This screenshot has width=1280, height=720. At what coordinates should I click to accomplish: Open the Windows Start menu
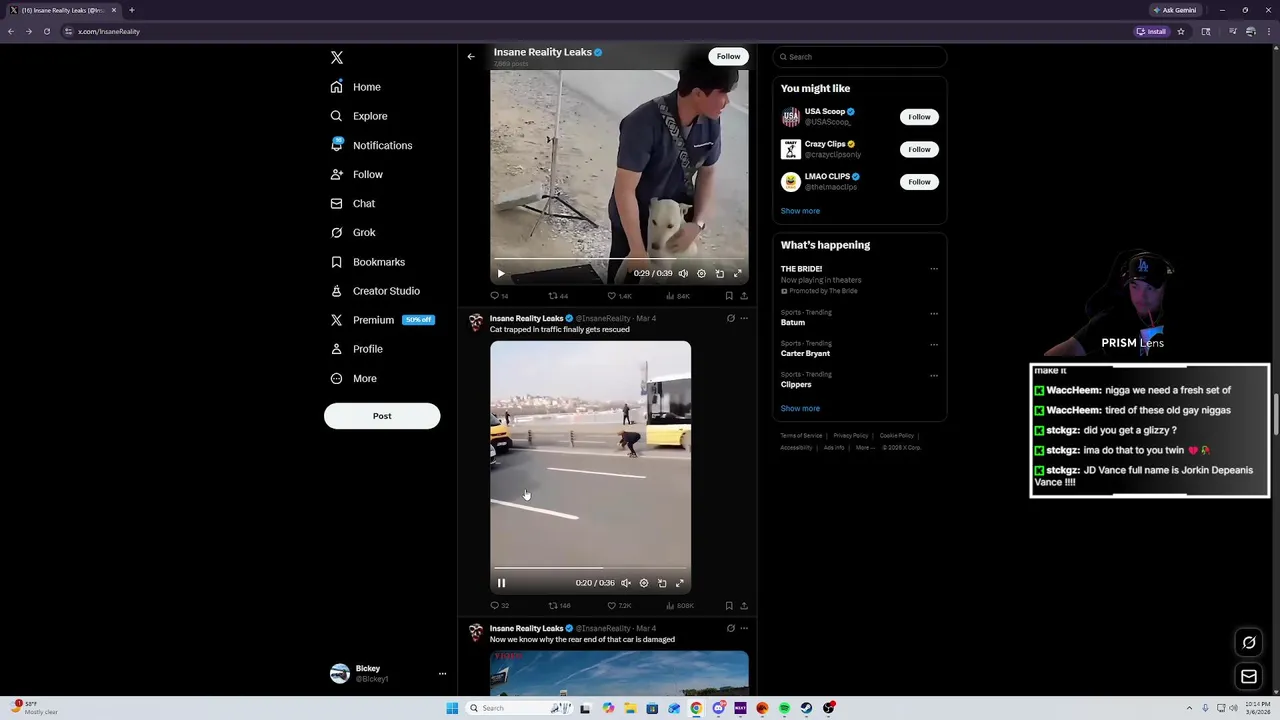452,708
